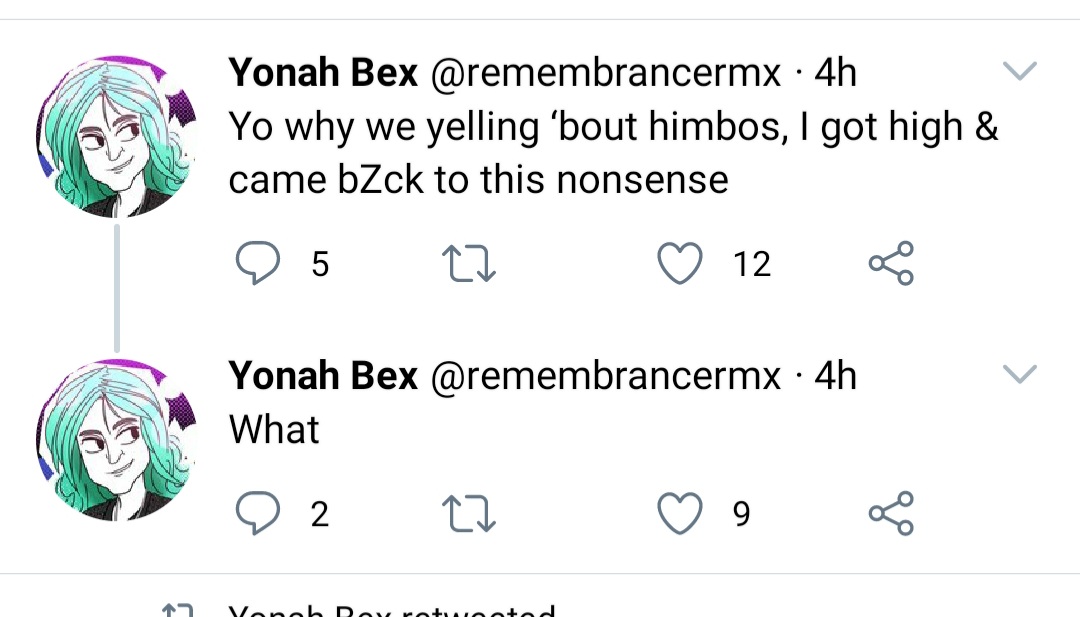Retweet the "What" tweet
1080x617 pixels.
coord(468,514)
